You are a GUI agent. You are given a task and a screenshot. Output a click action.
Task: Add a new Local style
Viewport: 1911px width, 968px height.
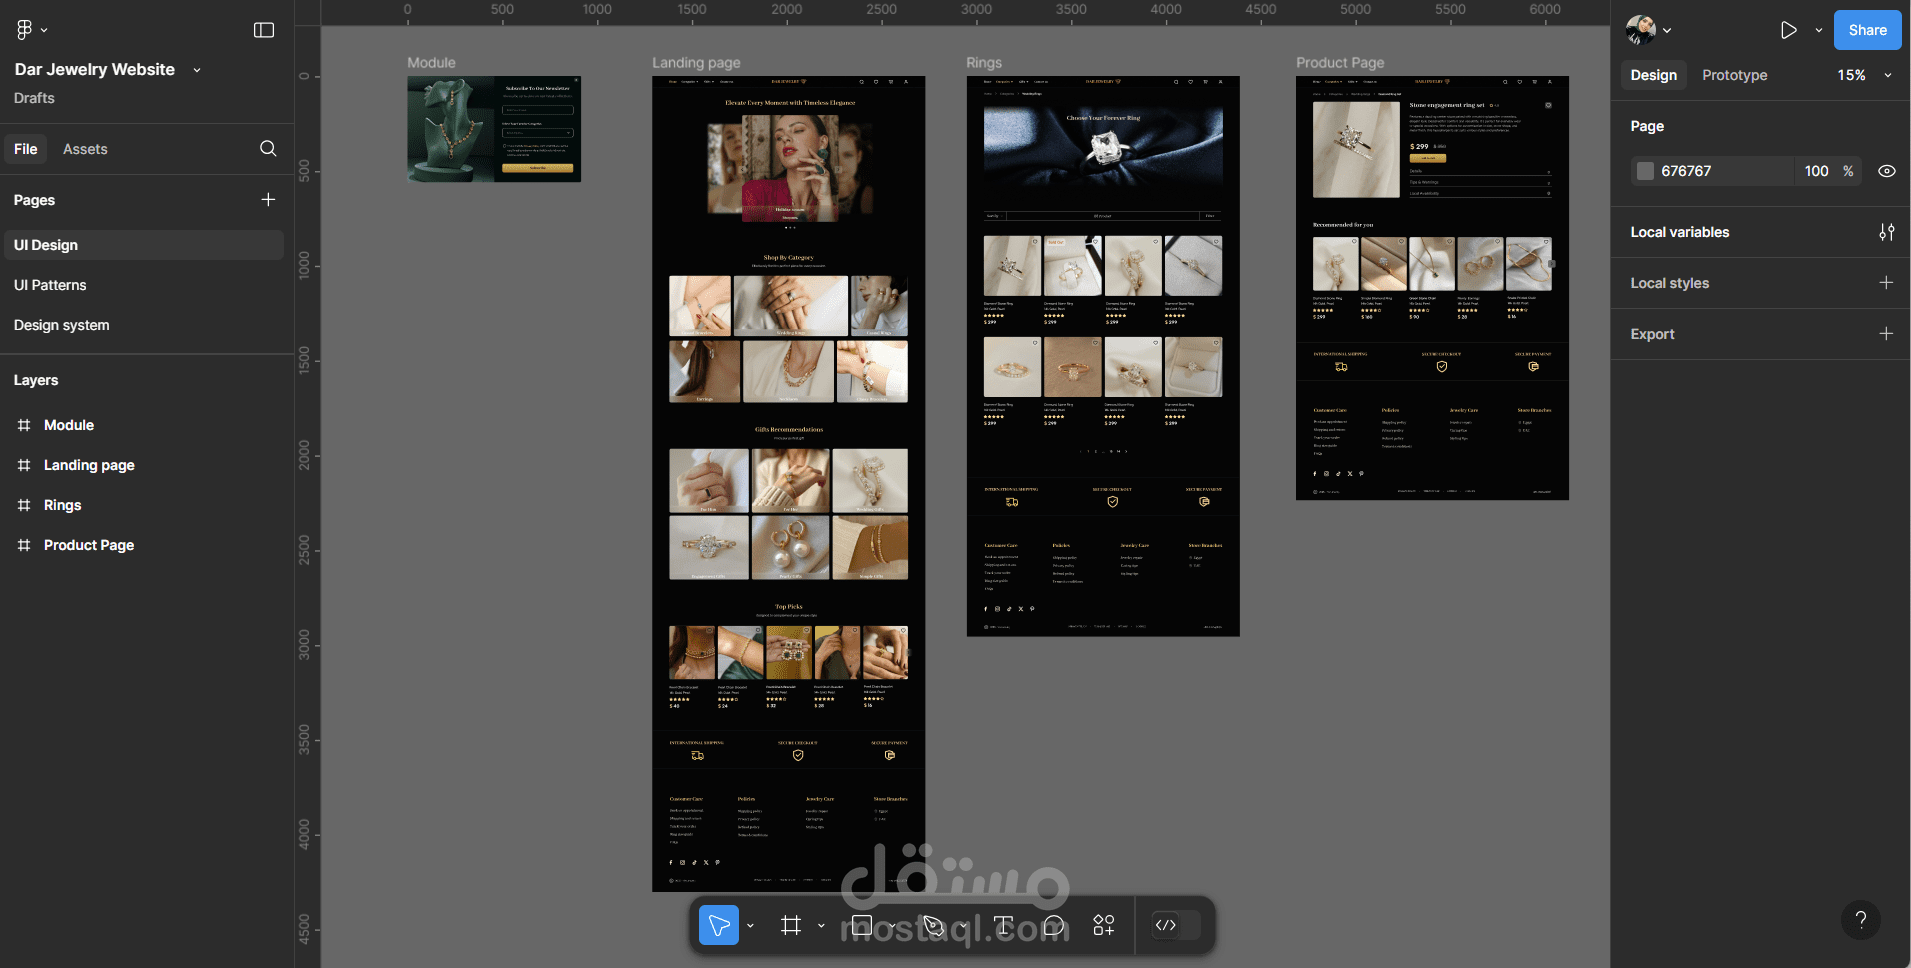pos(1887,283)
